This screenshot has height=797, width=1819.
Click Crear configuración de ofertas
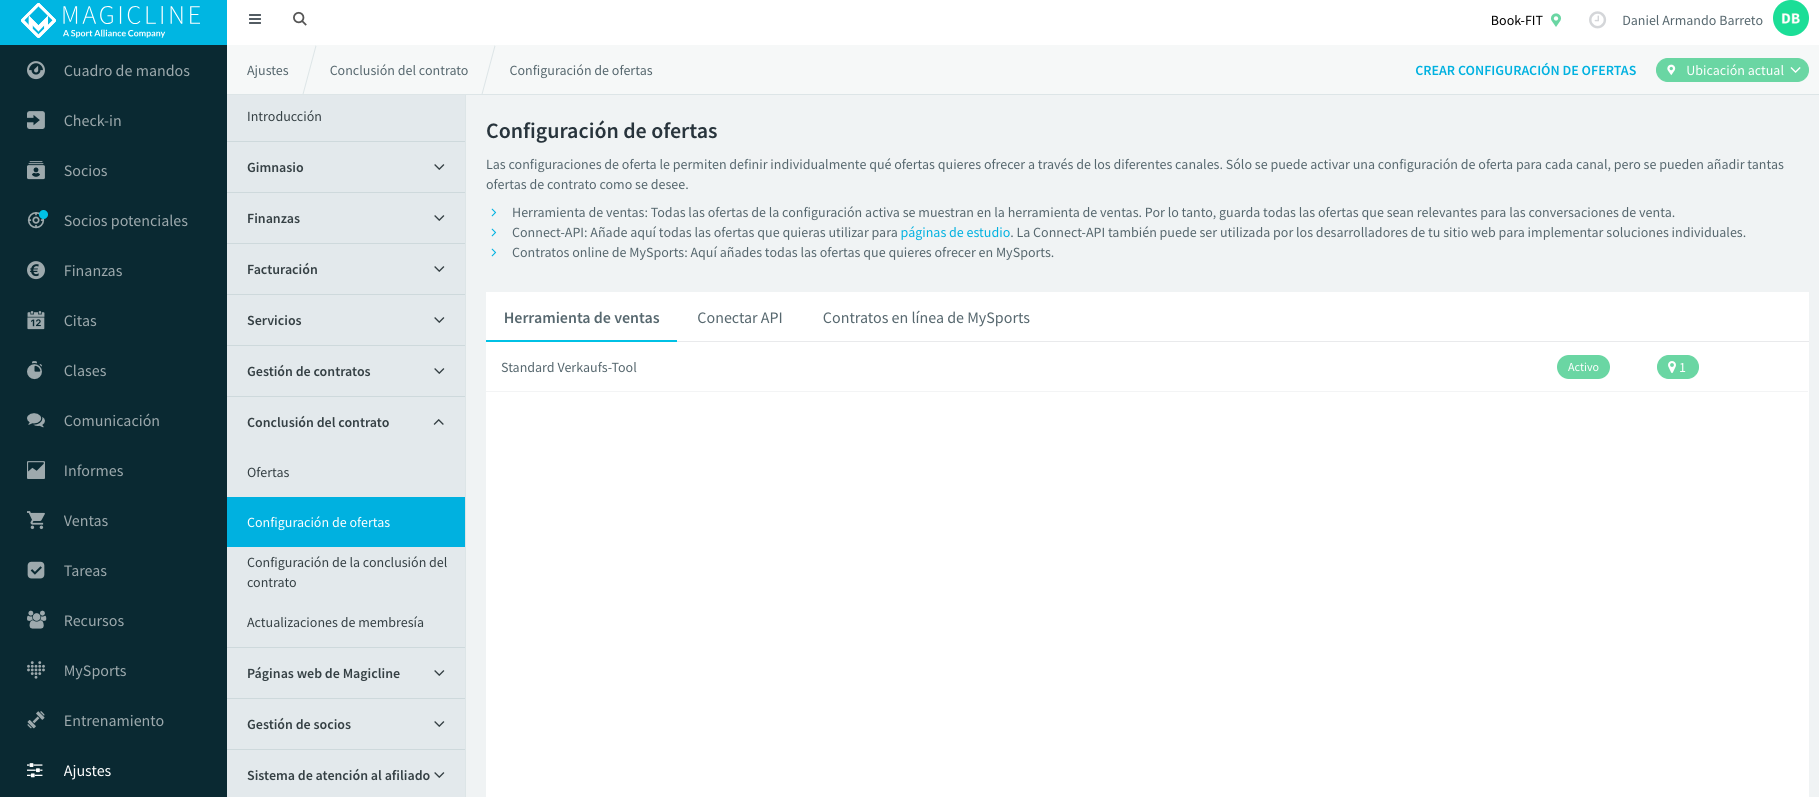click(x=1525, y=70)
